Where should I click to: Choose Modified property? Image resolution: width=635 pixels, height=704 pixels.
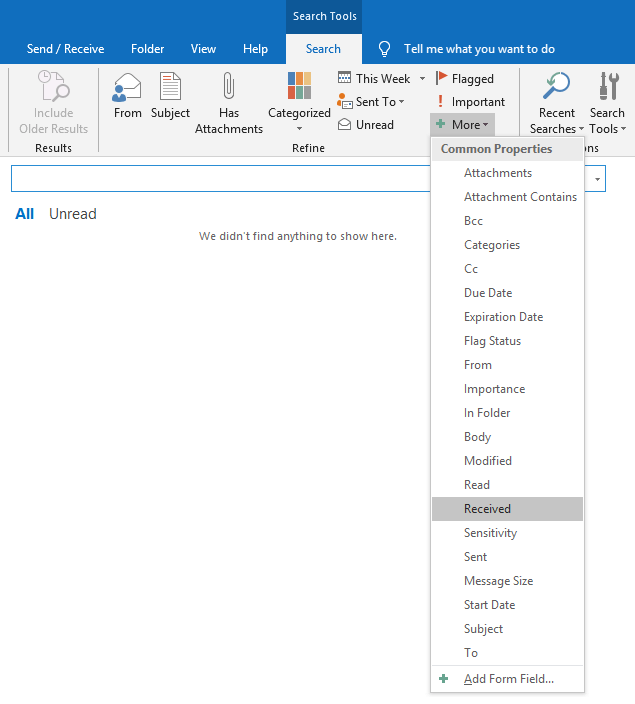pos(507,461)
